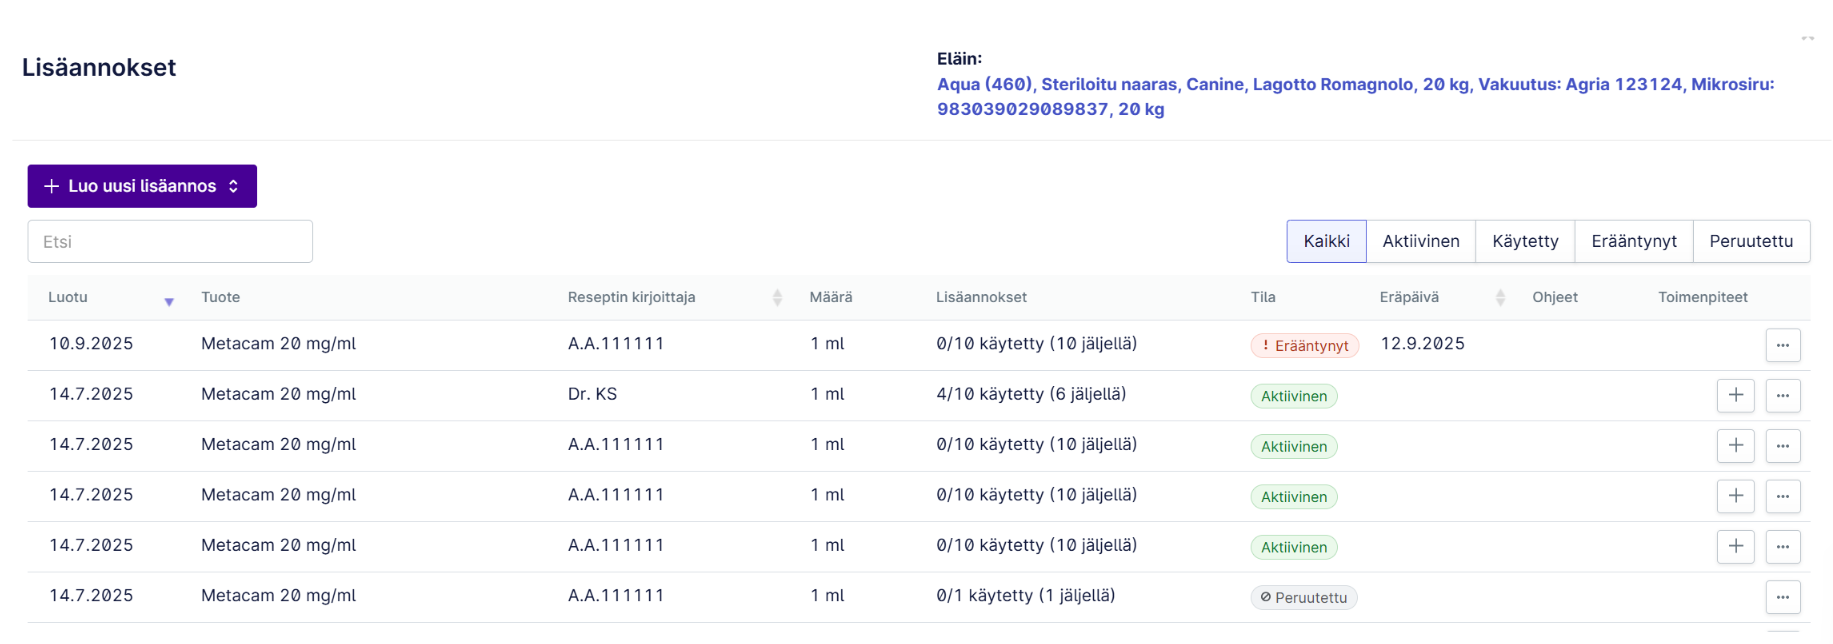
Task: Click the 1 ml amount in Dr. KS row
Action: click(x=827, y=394)
